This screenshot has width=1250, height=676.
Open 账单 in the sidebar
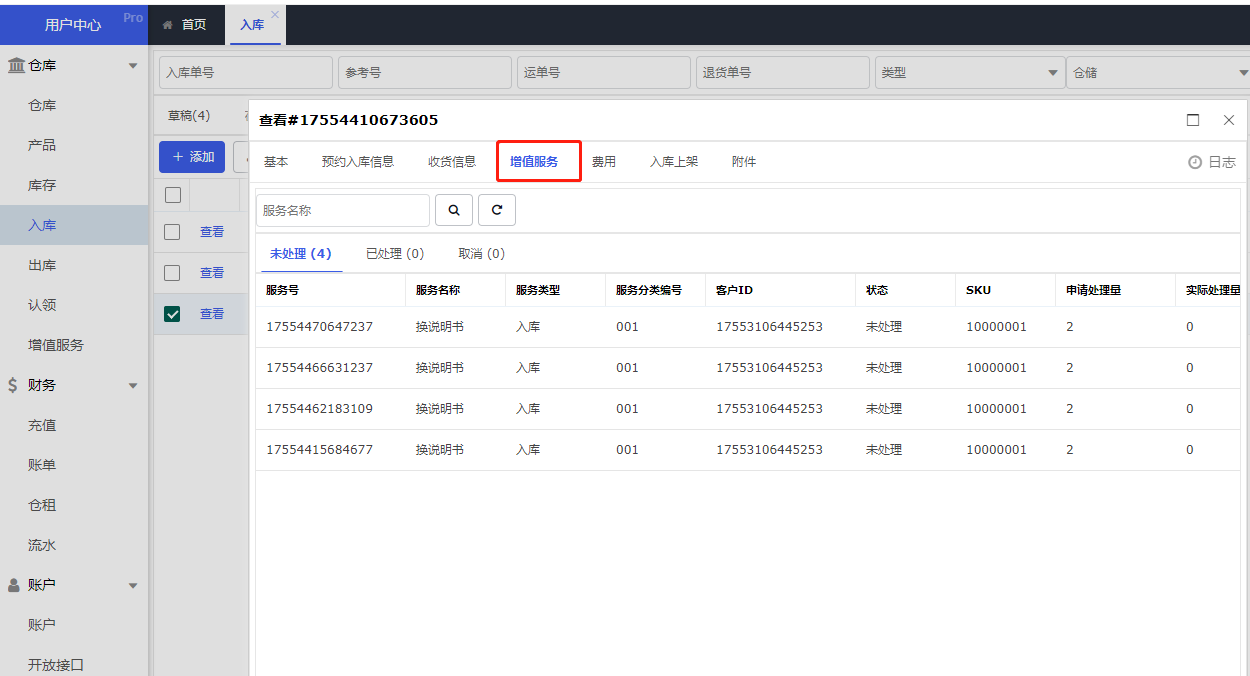point(42,465)
